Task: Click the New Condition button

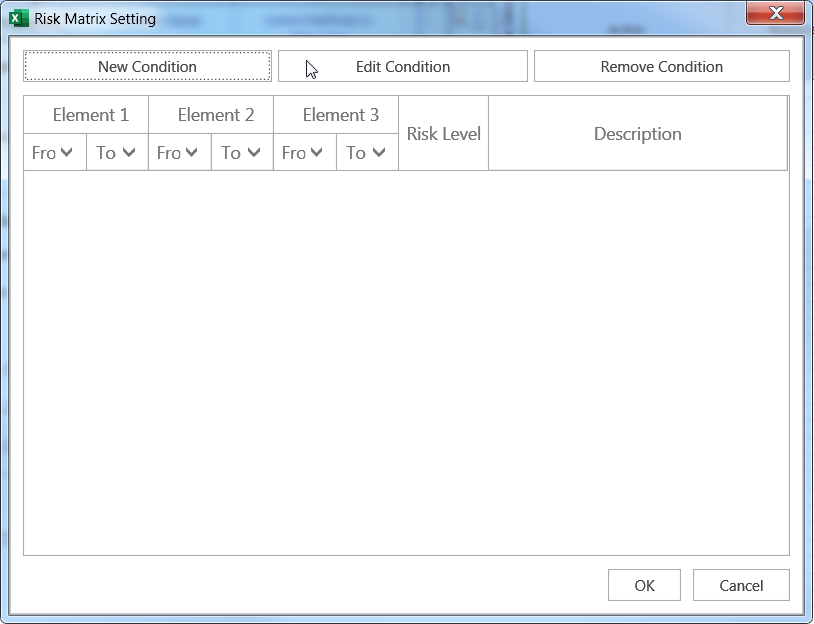Action: tap(147, 67)
